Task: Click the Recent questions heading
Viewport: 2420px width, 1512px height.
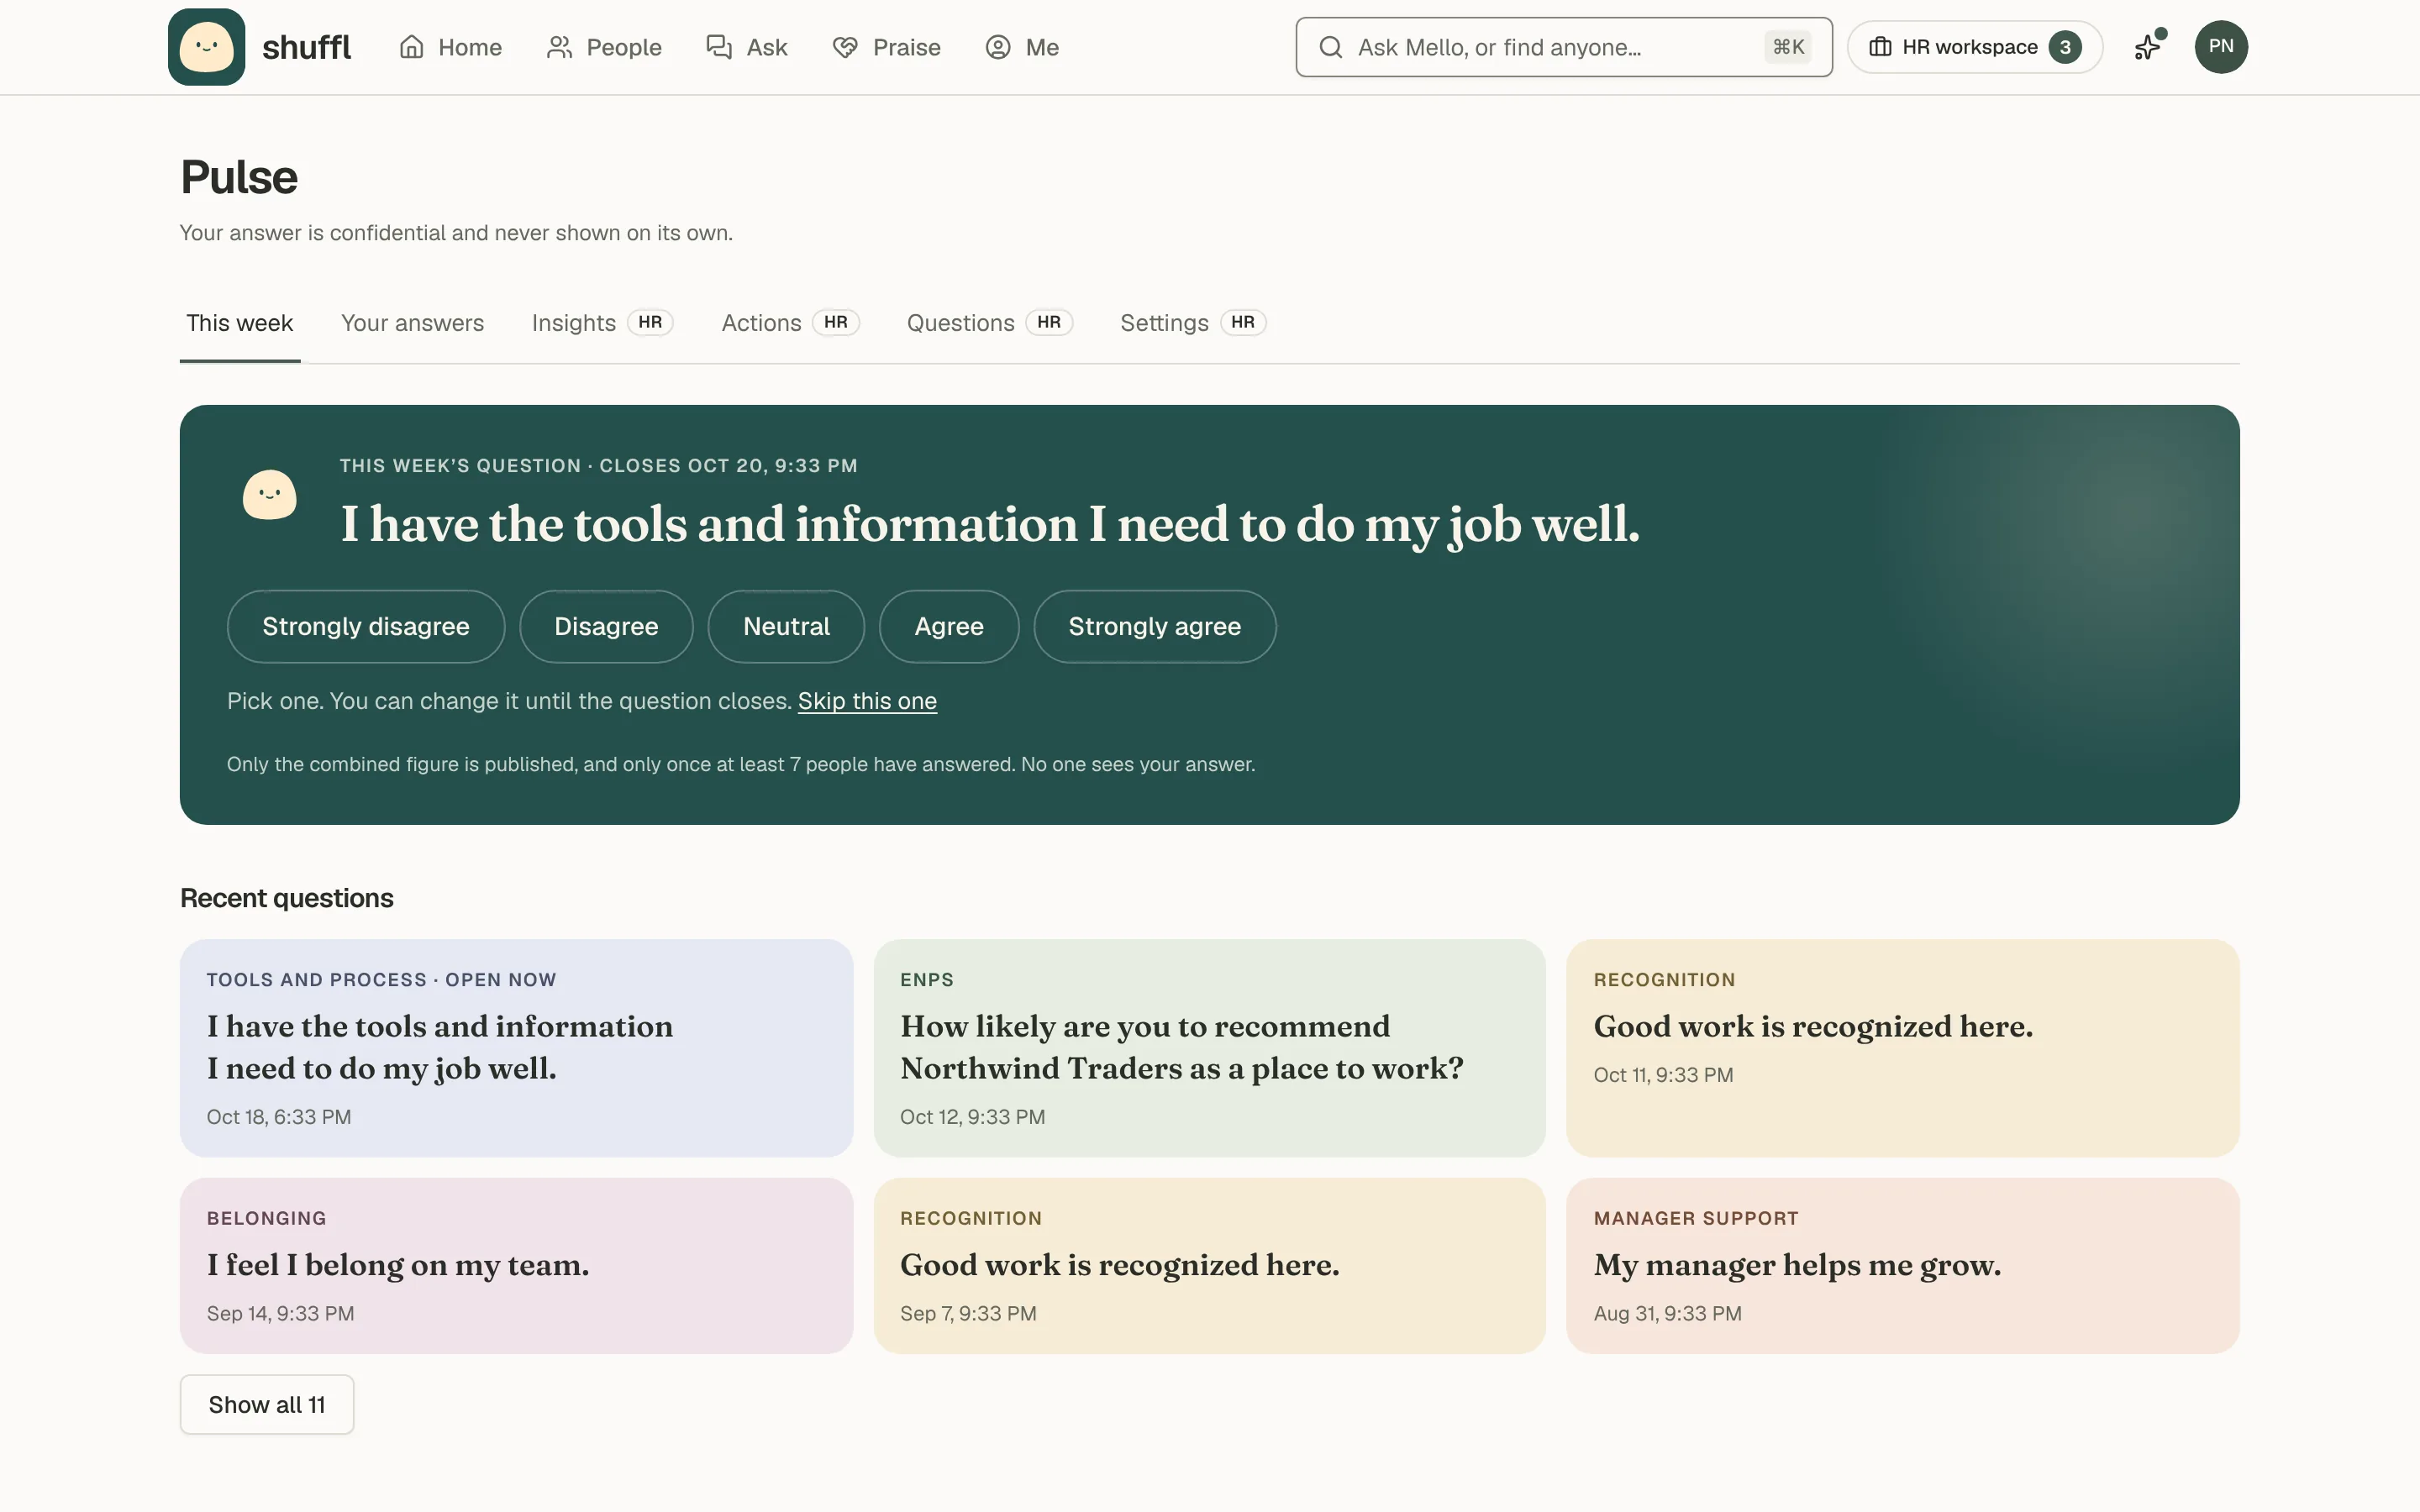Action: (x=287, y=898)
